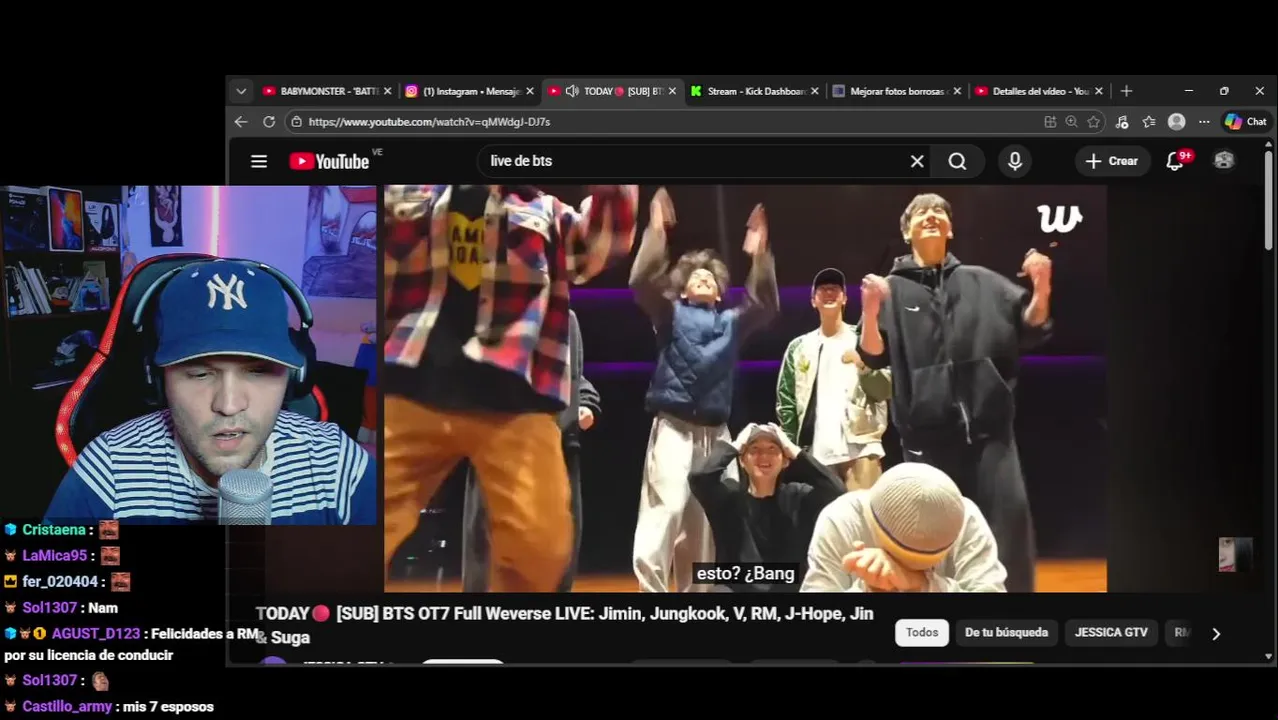This screenshot has width=1278, height=720.
Task: Close the Mejorar fotos borrosas tab
Action: tap(957, 91)
